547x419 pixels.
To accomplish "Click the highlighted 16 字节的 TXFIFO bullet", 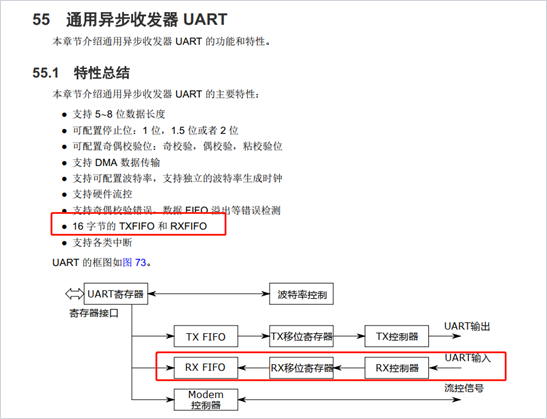I will 140,226.
